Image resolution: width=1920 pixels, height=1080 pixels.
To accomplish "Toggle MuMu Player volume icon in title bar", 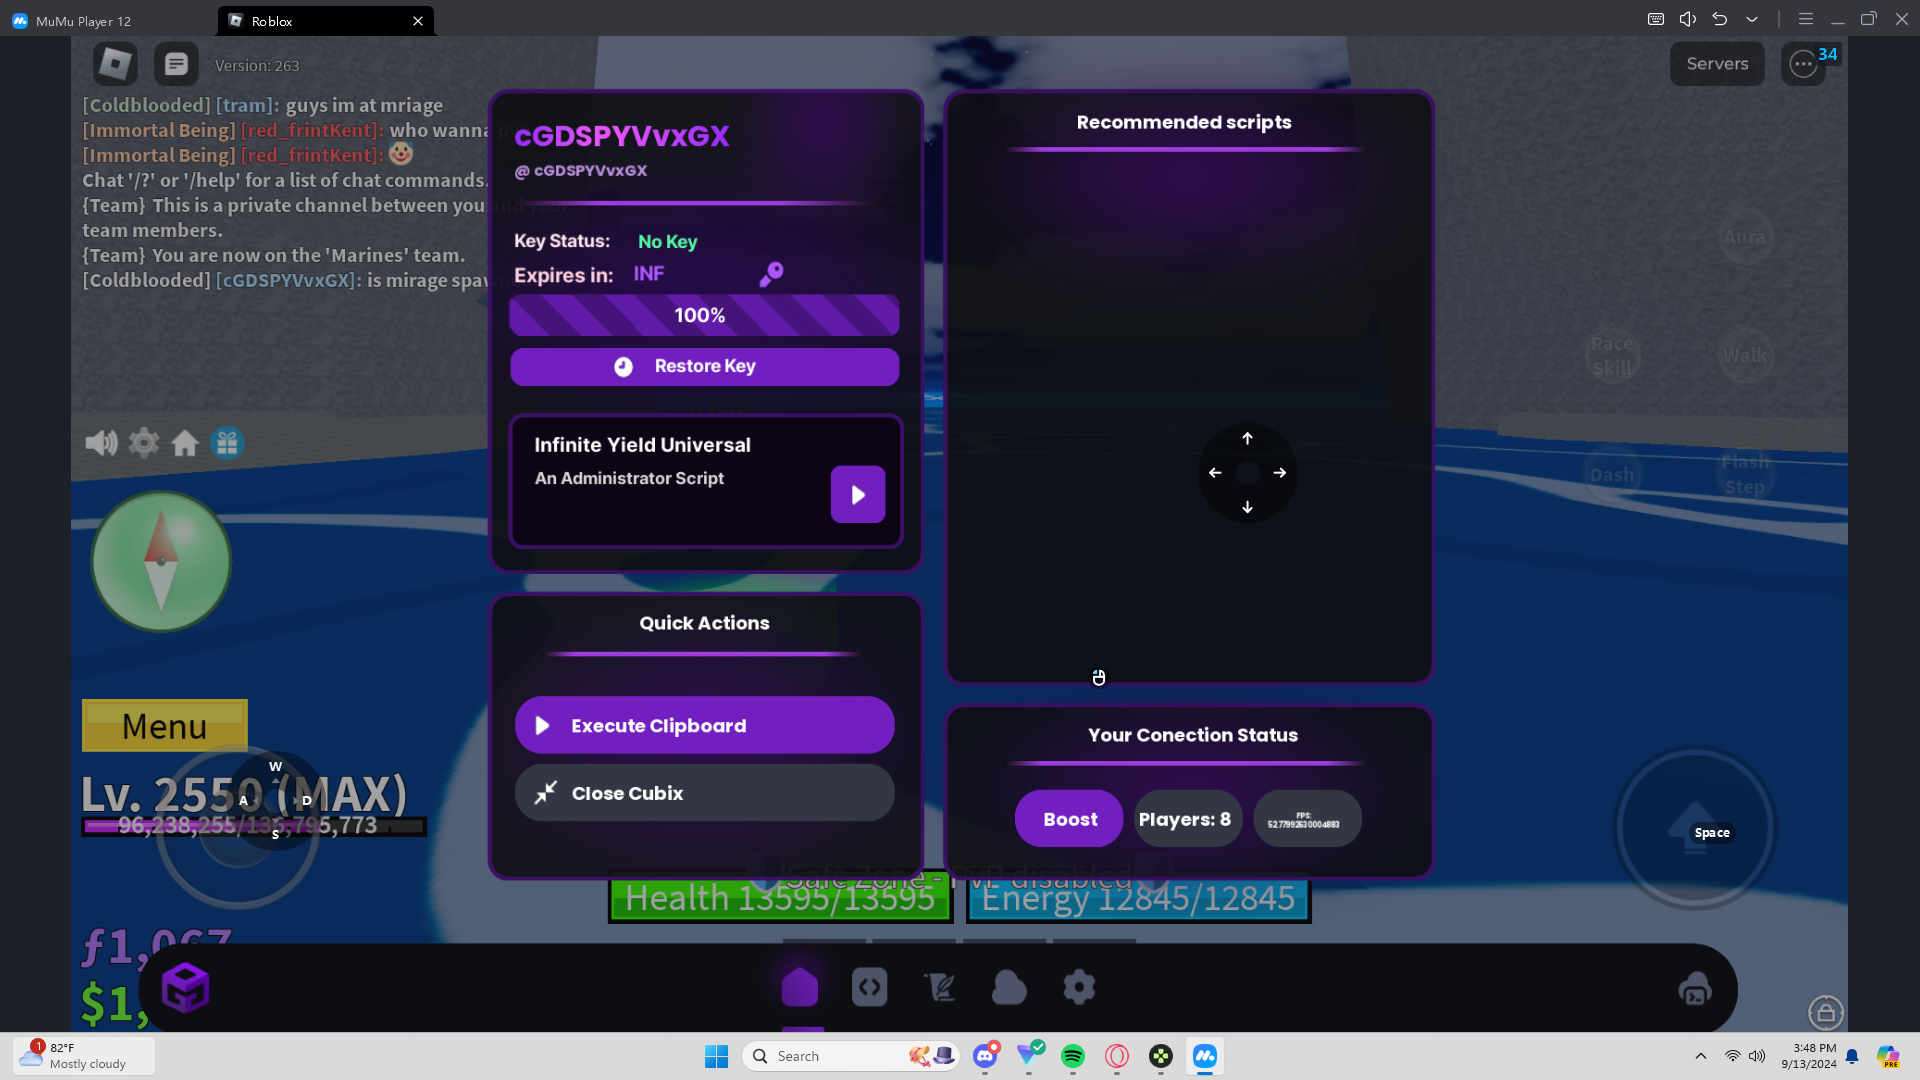I will coord(1688,19).
